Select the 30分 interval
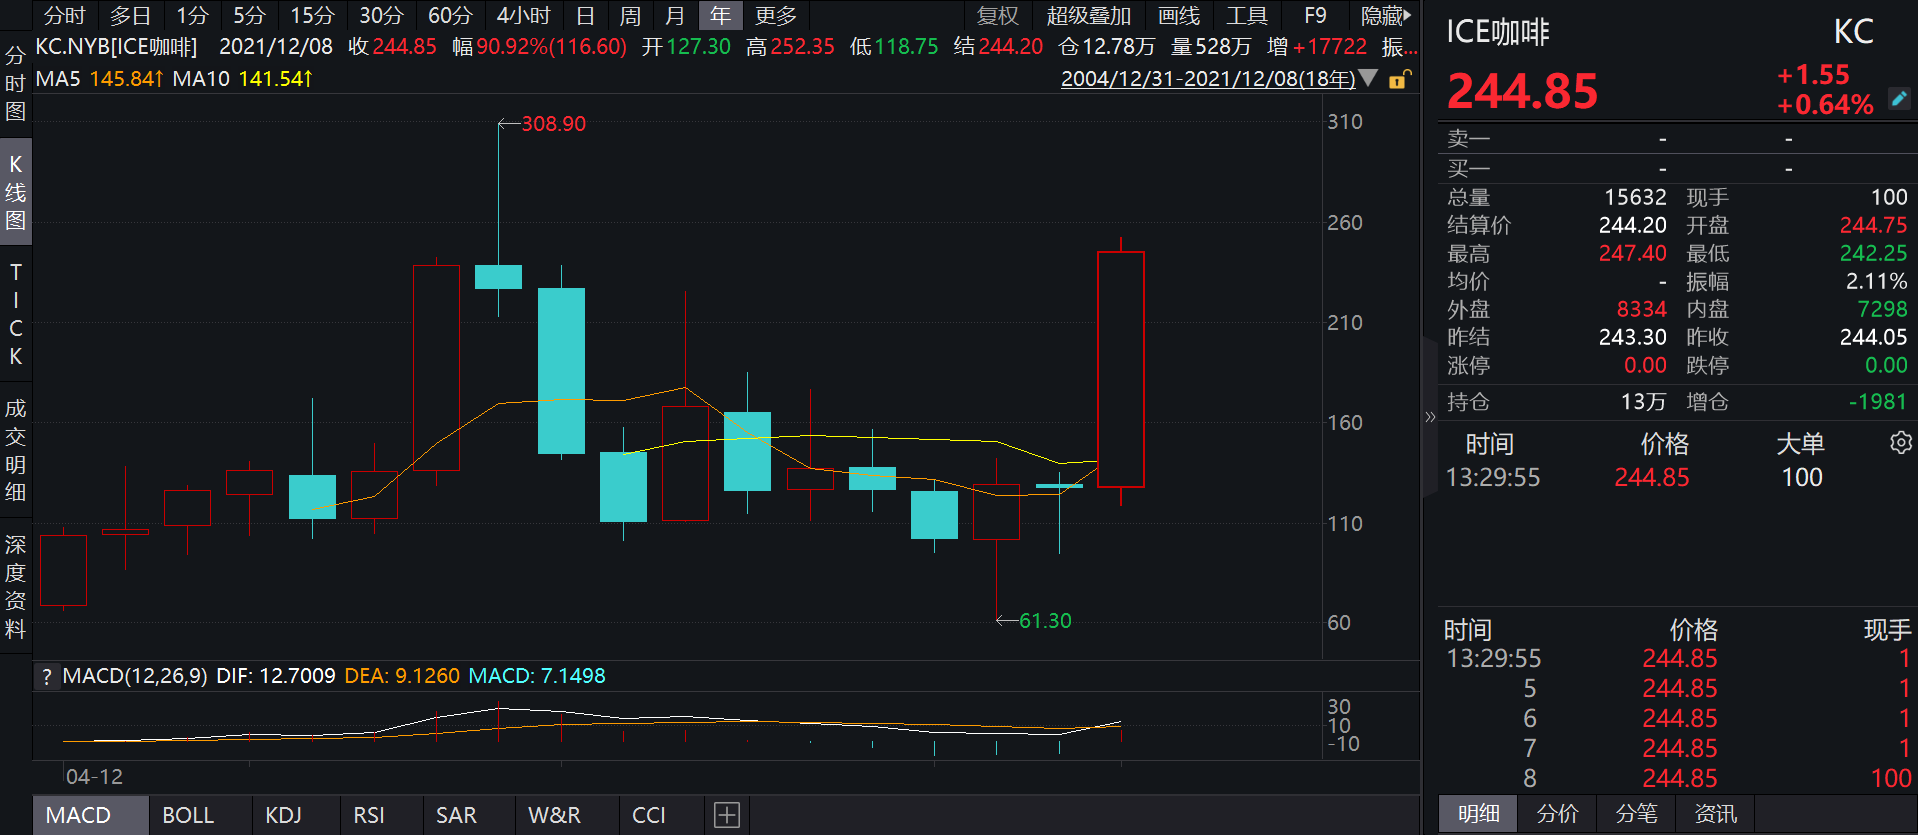This screenshot has height=835, width=1918. 381,16
